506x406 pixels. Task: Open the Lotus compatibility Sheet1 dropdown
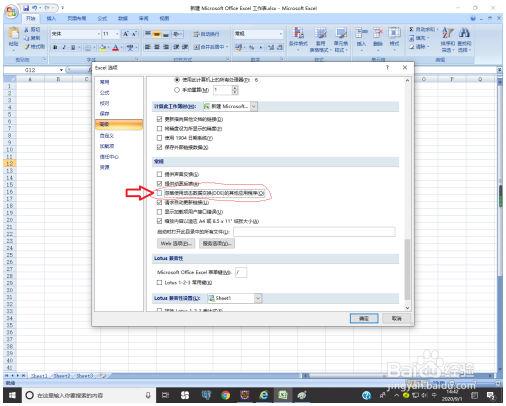(x=258, y=298)
